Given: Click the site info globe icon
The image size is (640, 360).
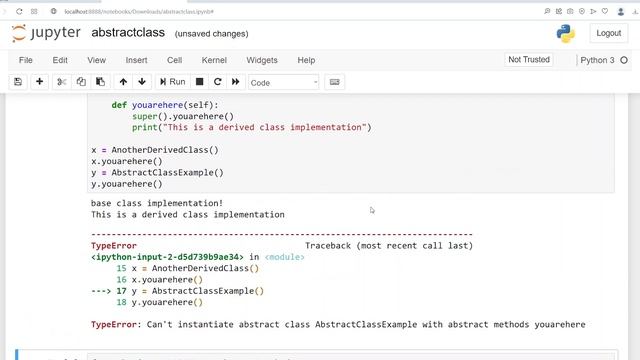Looking at the screenshot, I should click(x=53, y=11).
